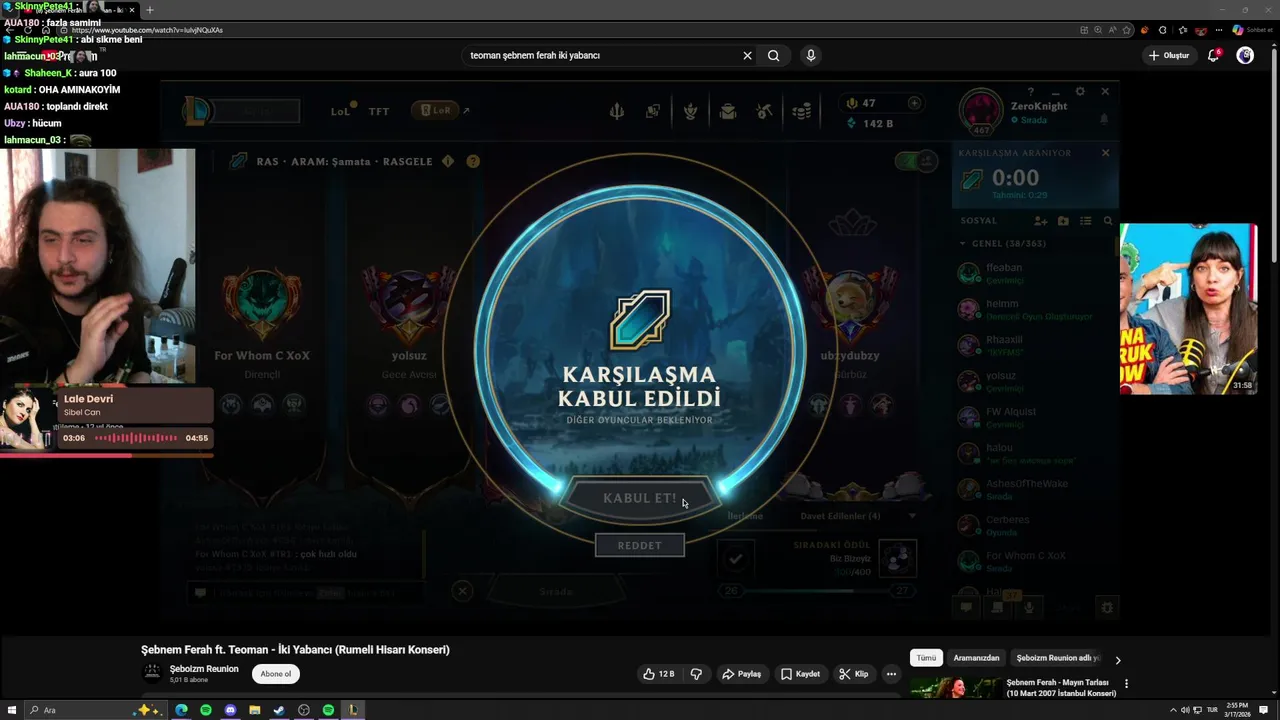The image size is (1280, 720).
Task: Show more filter chips with the arrow
Action: point(1118,660)
